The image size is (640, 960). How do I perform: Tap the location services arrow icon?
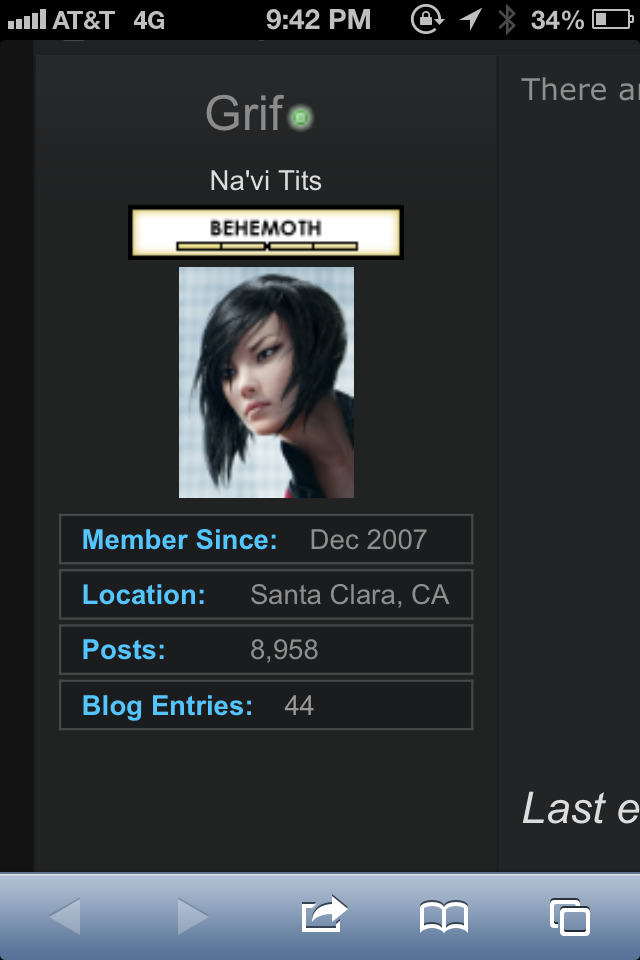click(x=470, y=19)
